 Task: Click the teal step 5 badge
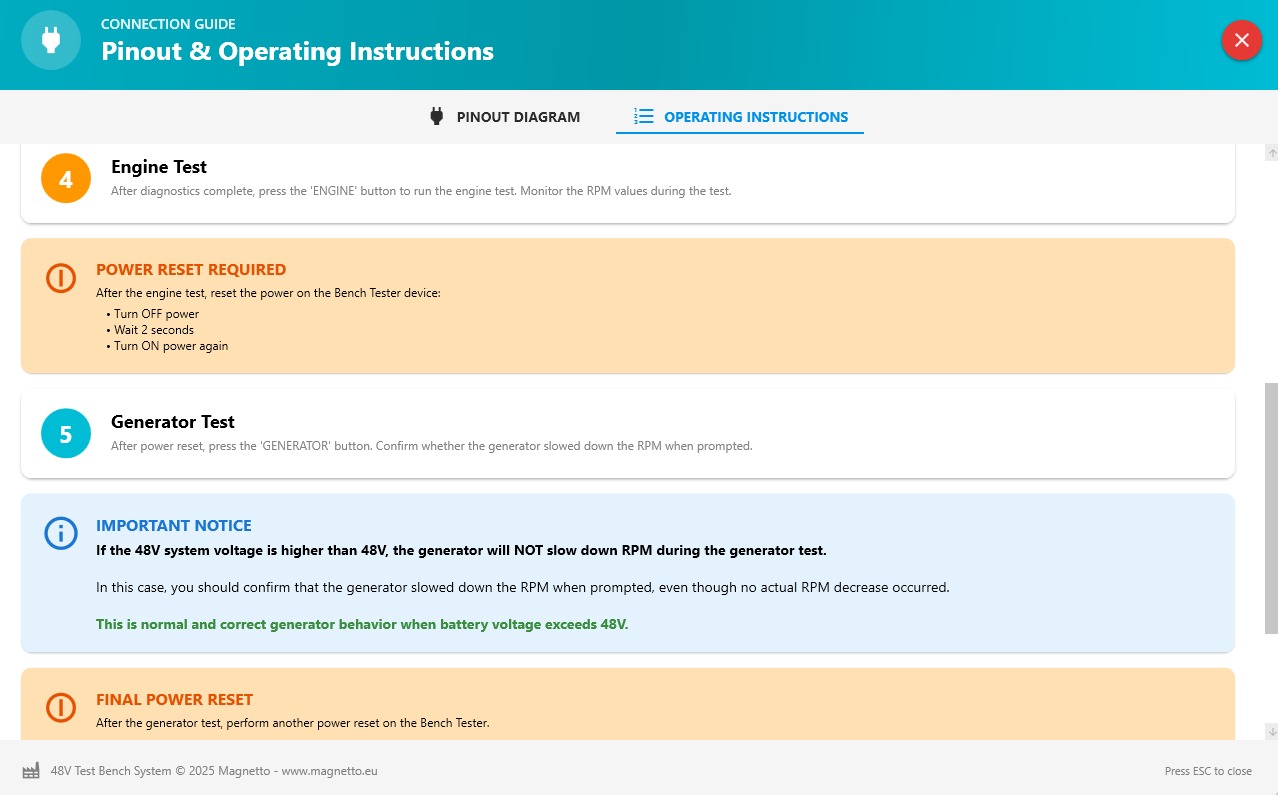coord(66,434)
